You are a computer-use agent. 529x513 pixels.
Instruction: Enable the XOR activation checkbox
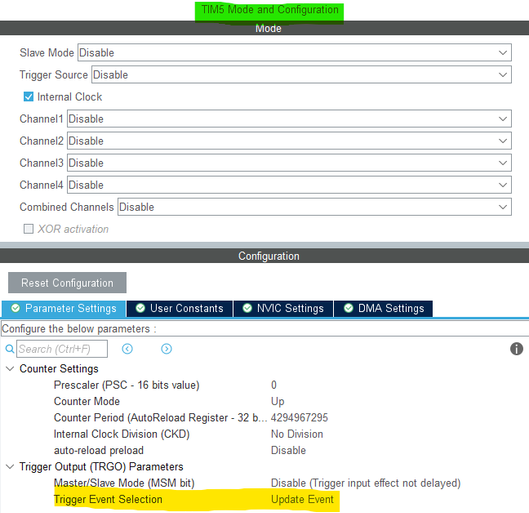[28, 229]
